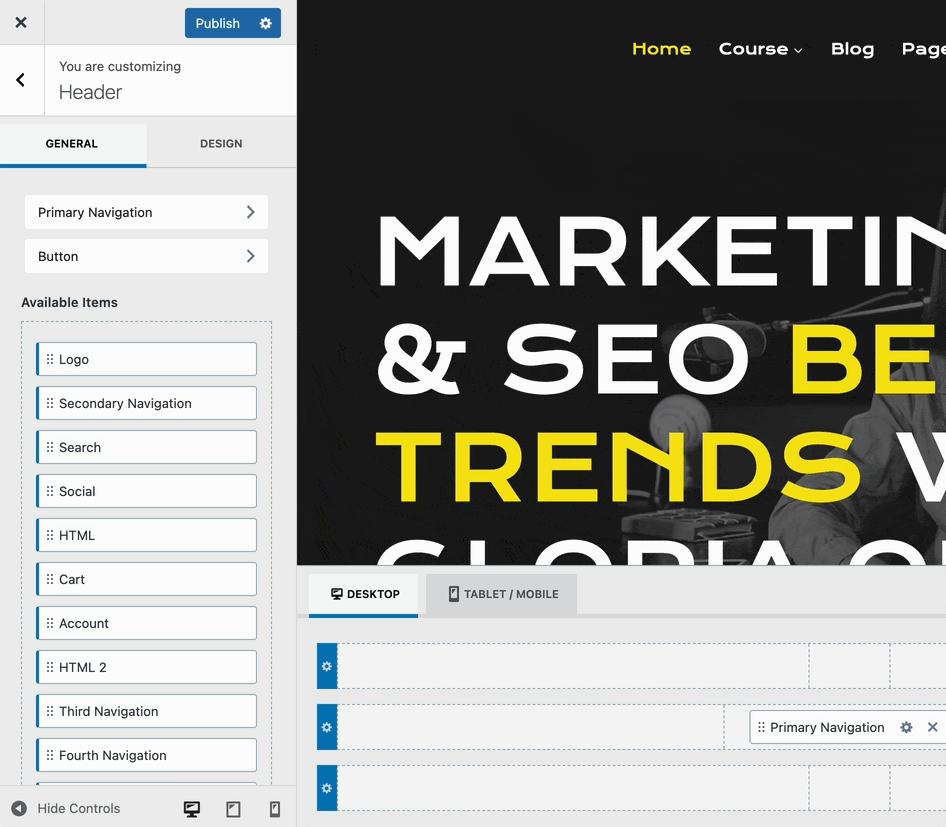Hide Controls in the footer bar
Screen dimensions: 946x827
click(66, 809)
